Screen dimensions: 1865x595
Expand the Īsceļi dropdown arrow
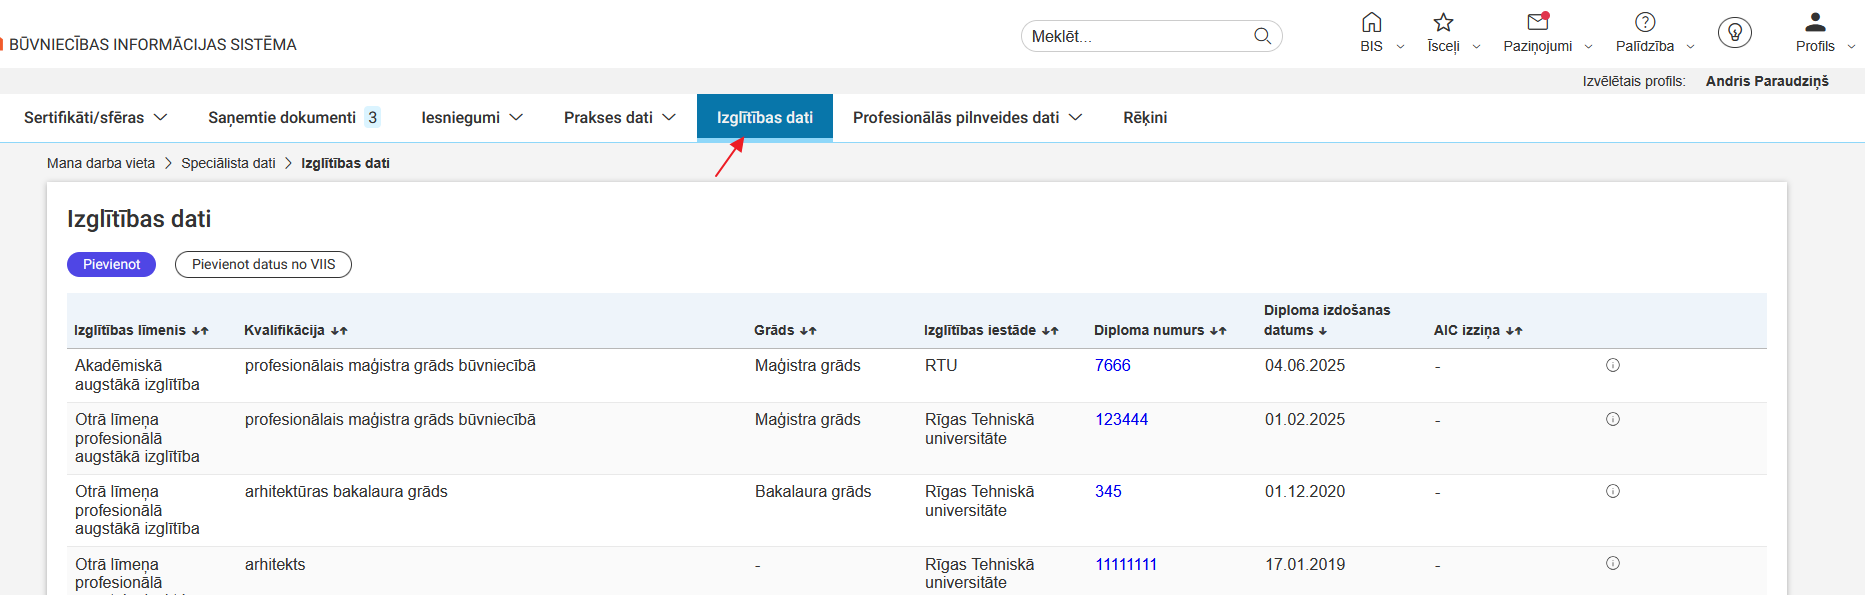(x=1476, y=47)
